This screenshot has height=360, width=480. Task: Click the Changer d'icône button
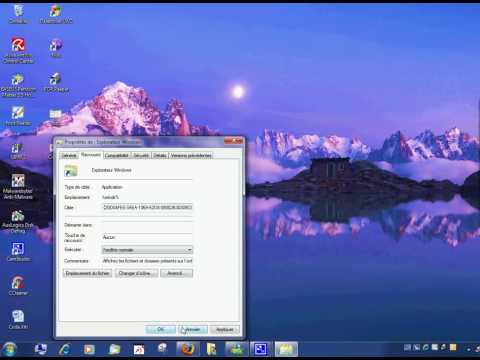[136, 273]
